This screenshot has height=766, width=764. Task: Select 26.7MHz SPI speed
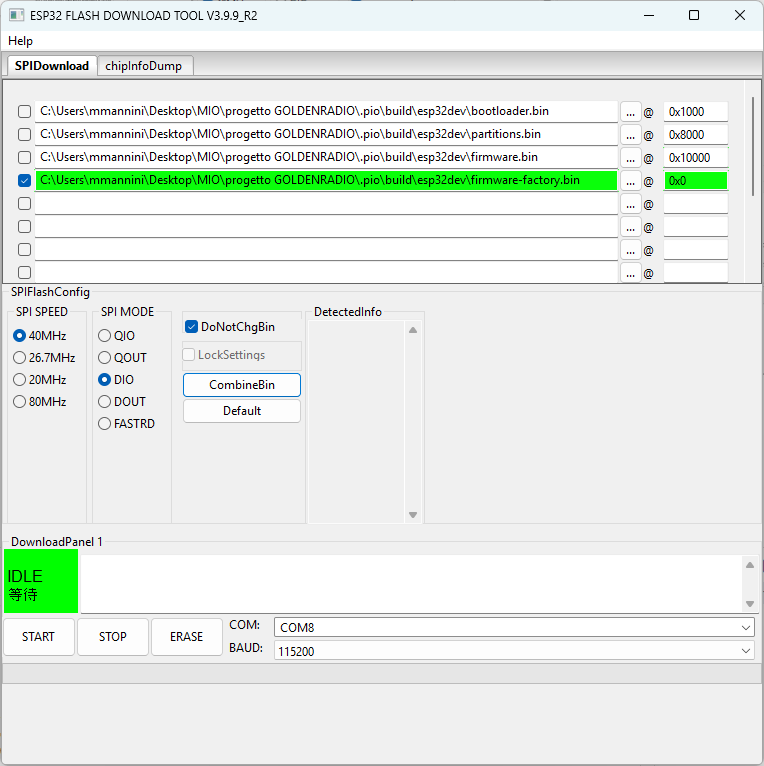44,358
